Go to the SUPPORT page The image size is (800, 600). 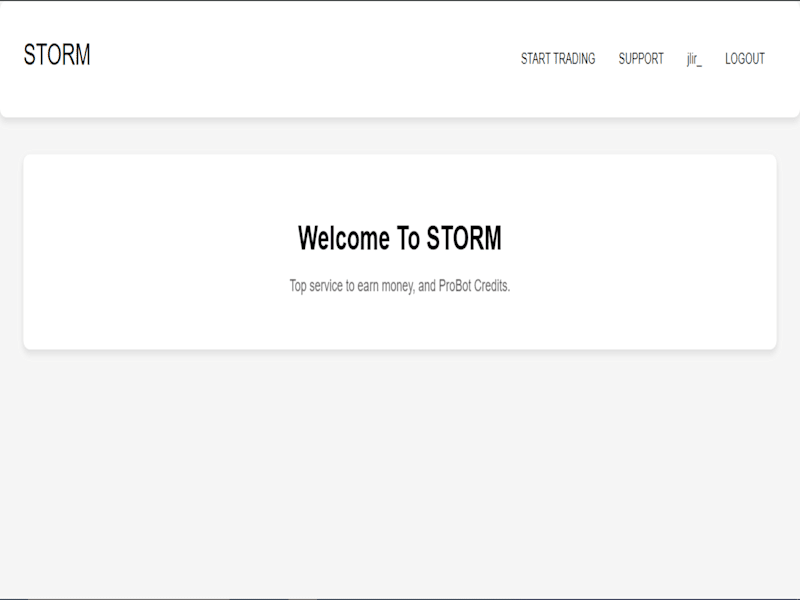(641, 59)
